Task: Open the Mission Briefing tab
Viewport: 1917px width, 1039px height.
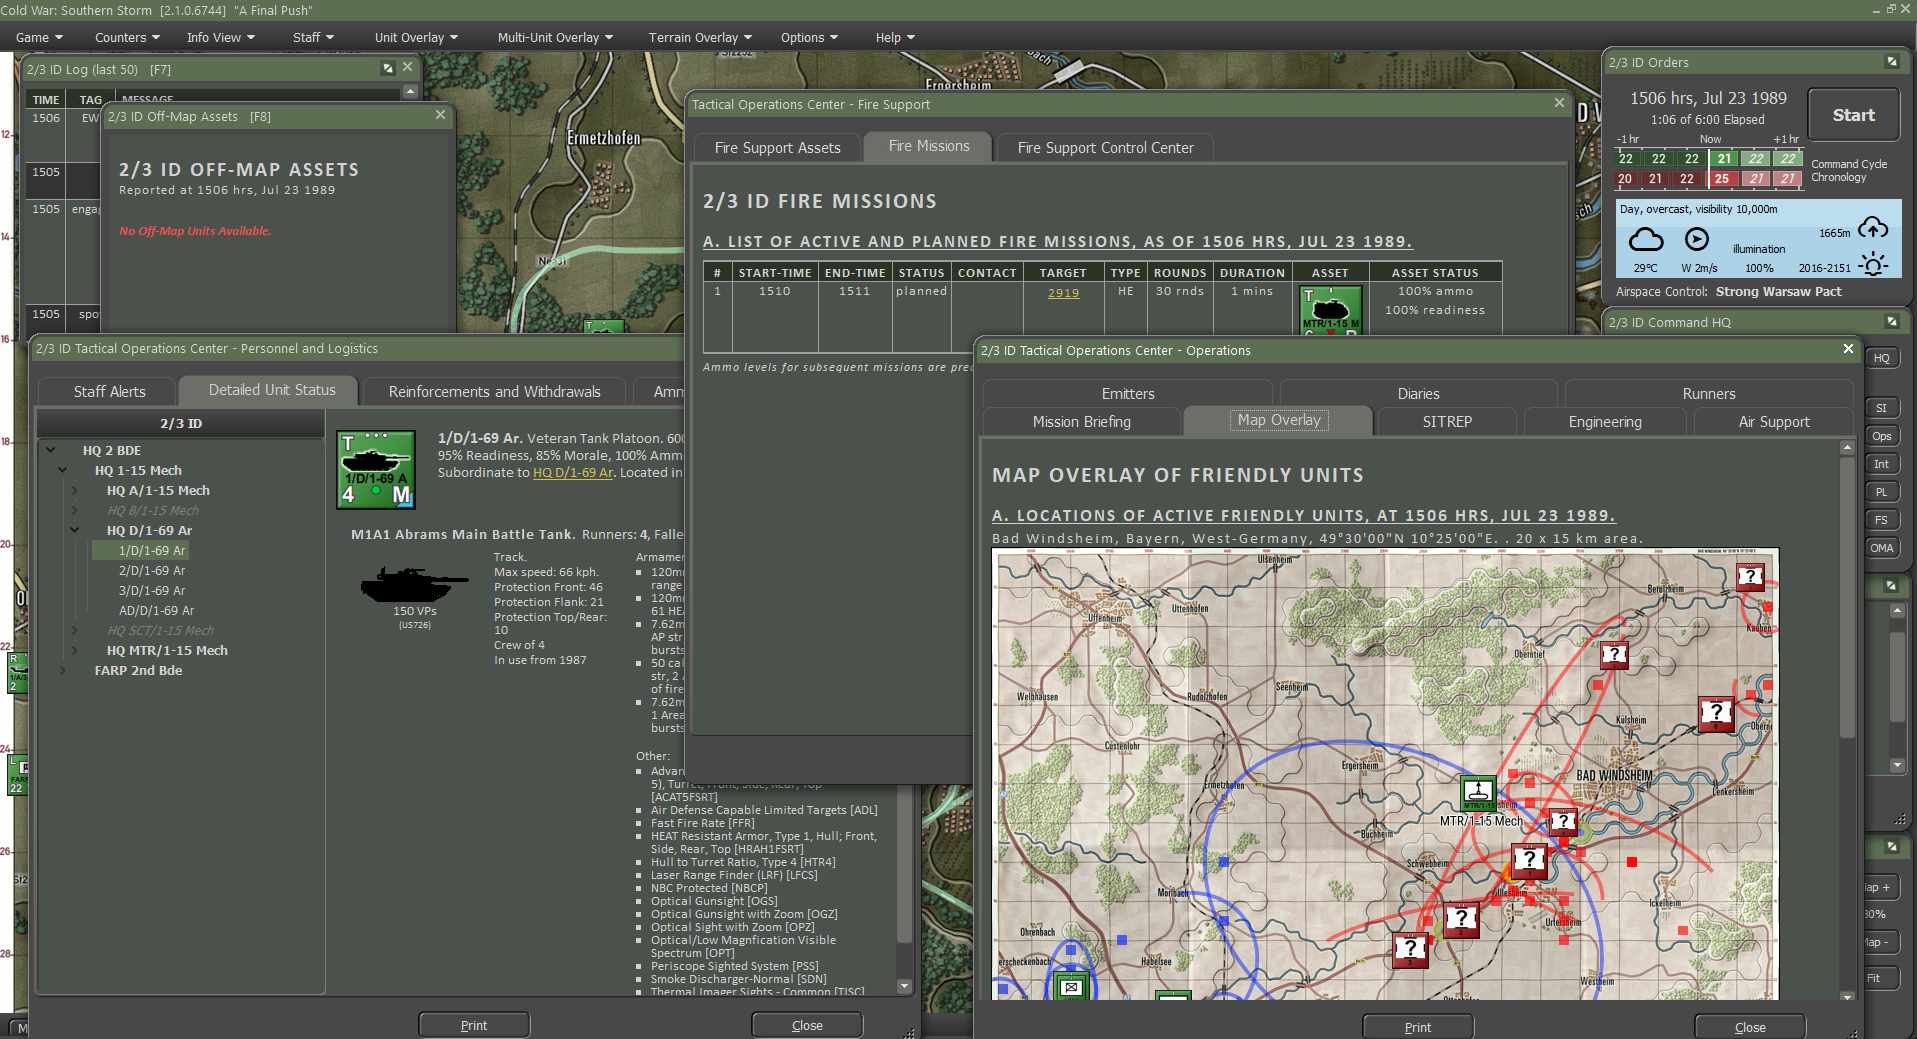Action: coord(1082,422)
